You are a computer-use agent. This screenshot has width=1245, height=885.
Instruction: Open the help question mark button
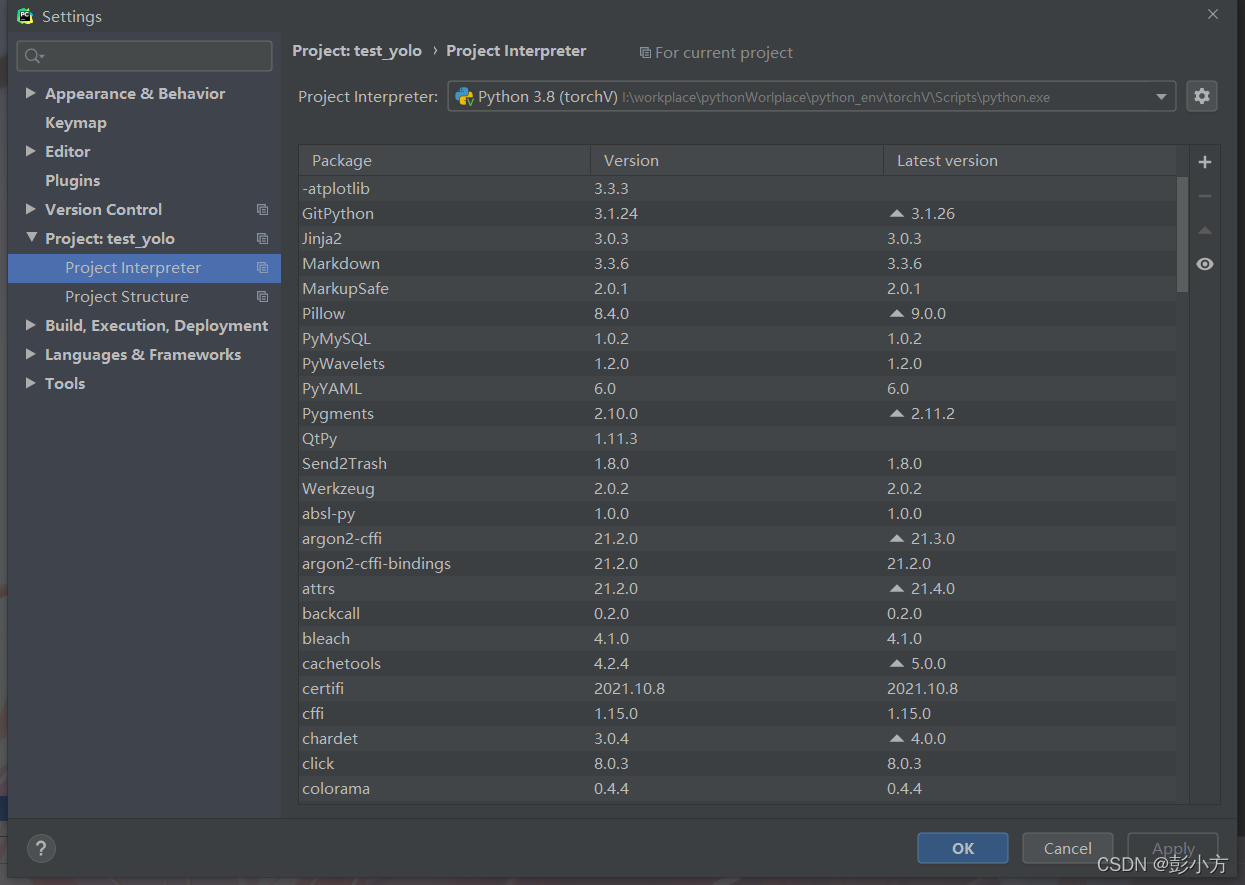coord(41,849)
